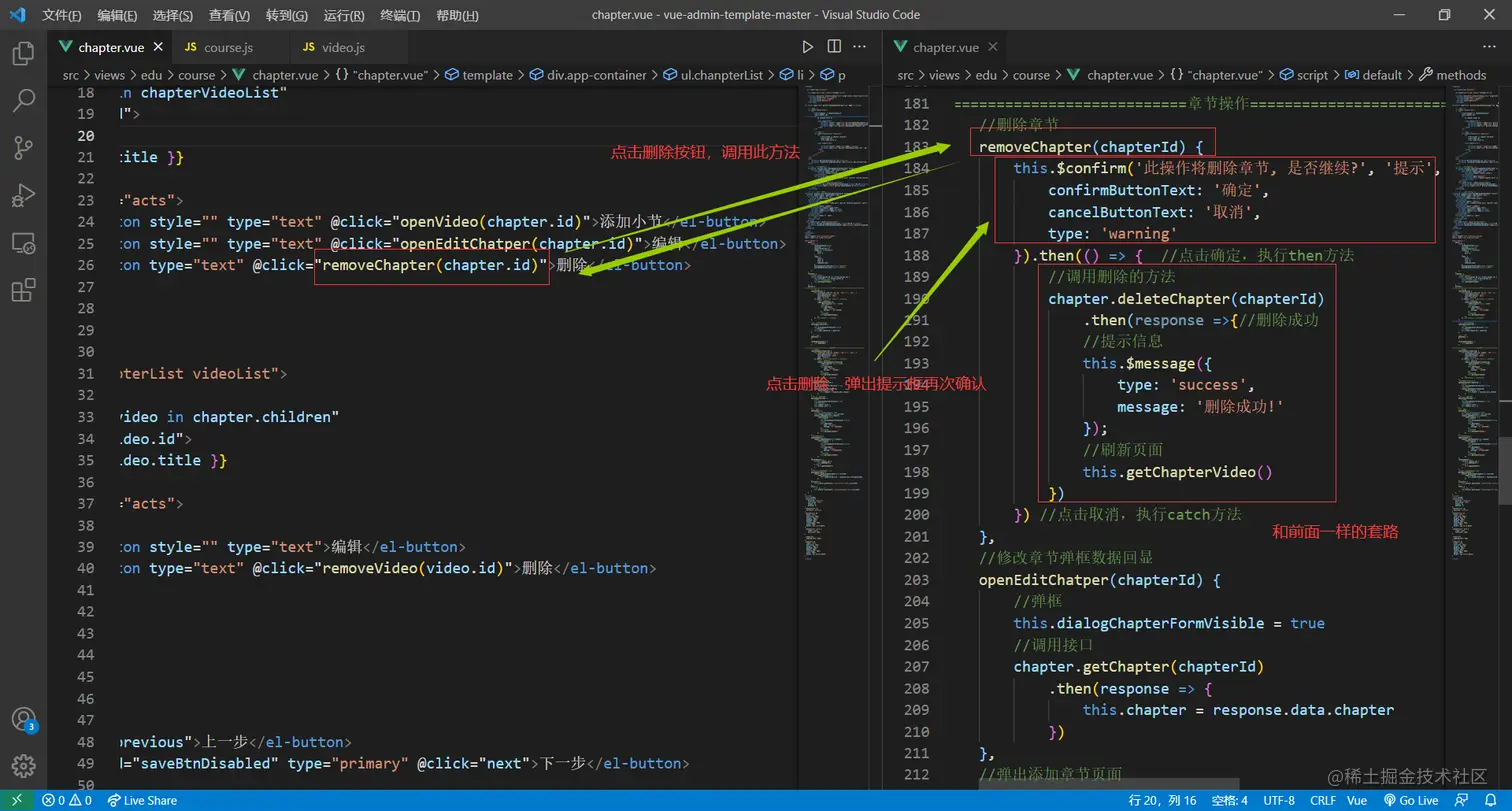Open the cursor position 行 20, 列 16 indicator
The height and width of the screenshot is (811, 1512).
click(1162, 800)
